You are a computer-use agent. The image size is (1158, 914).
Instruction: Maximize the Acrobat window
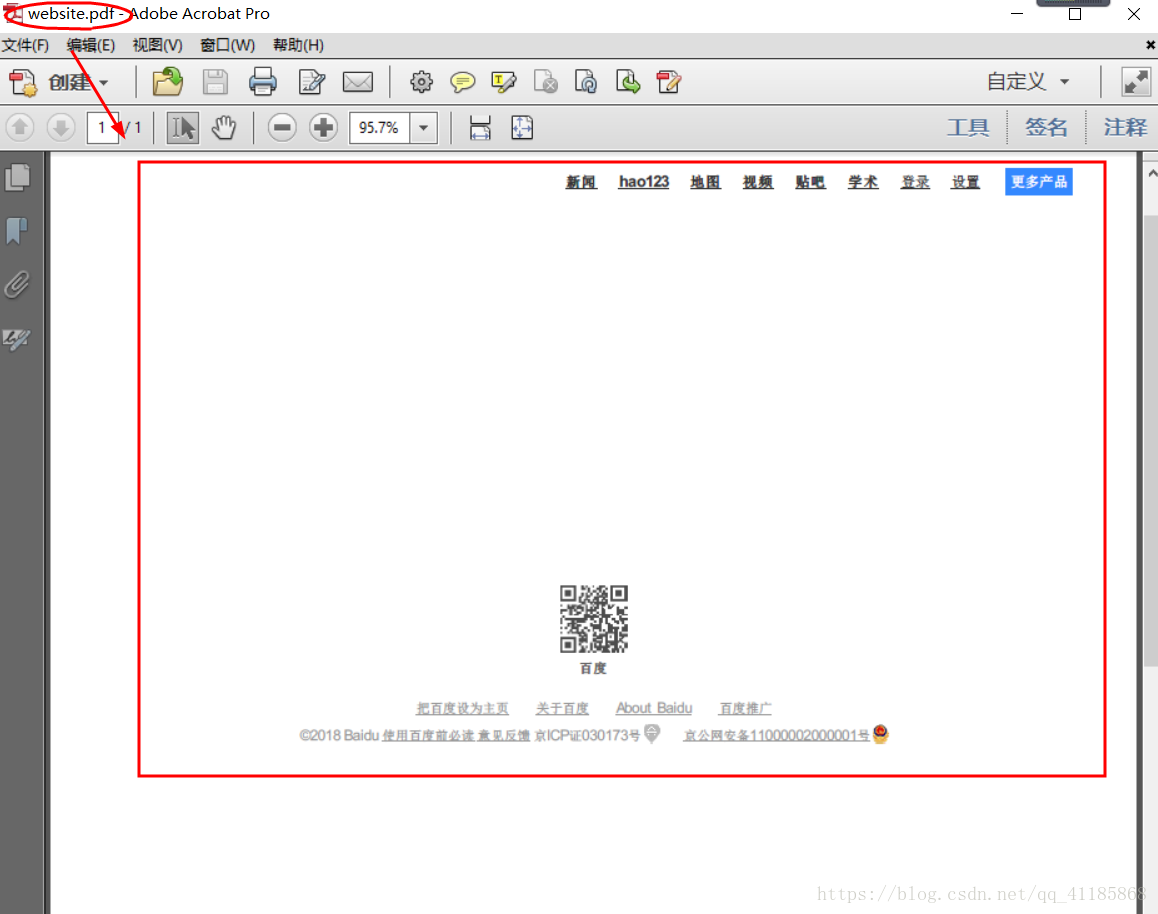[x=1075, y=14]
